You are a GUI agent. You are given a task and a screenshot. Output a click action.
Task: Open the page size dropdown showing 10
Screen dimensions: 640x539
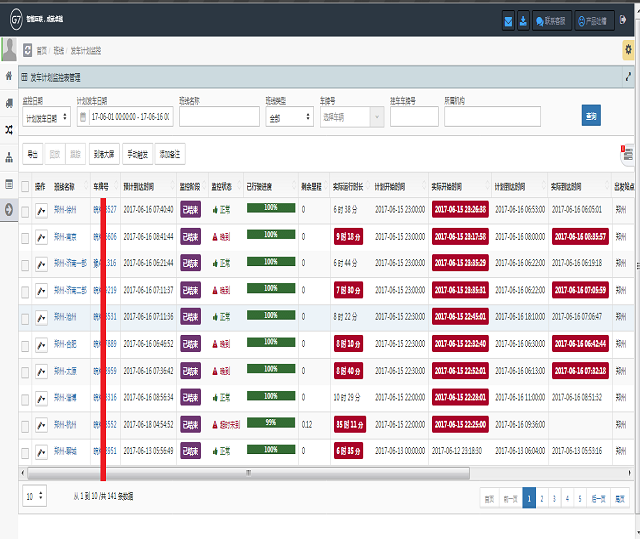pyautogui.click(x=34, y=496)
